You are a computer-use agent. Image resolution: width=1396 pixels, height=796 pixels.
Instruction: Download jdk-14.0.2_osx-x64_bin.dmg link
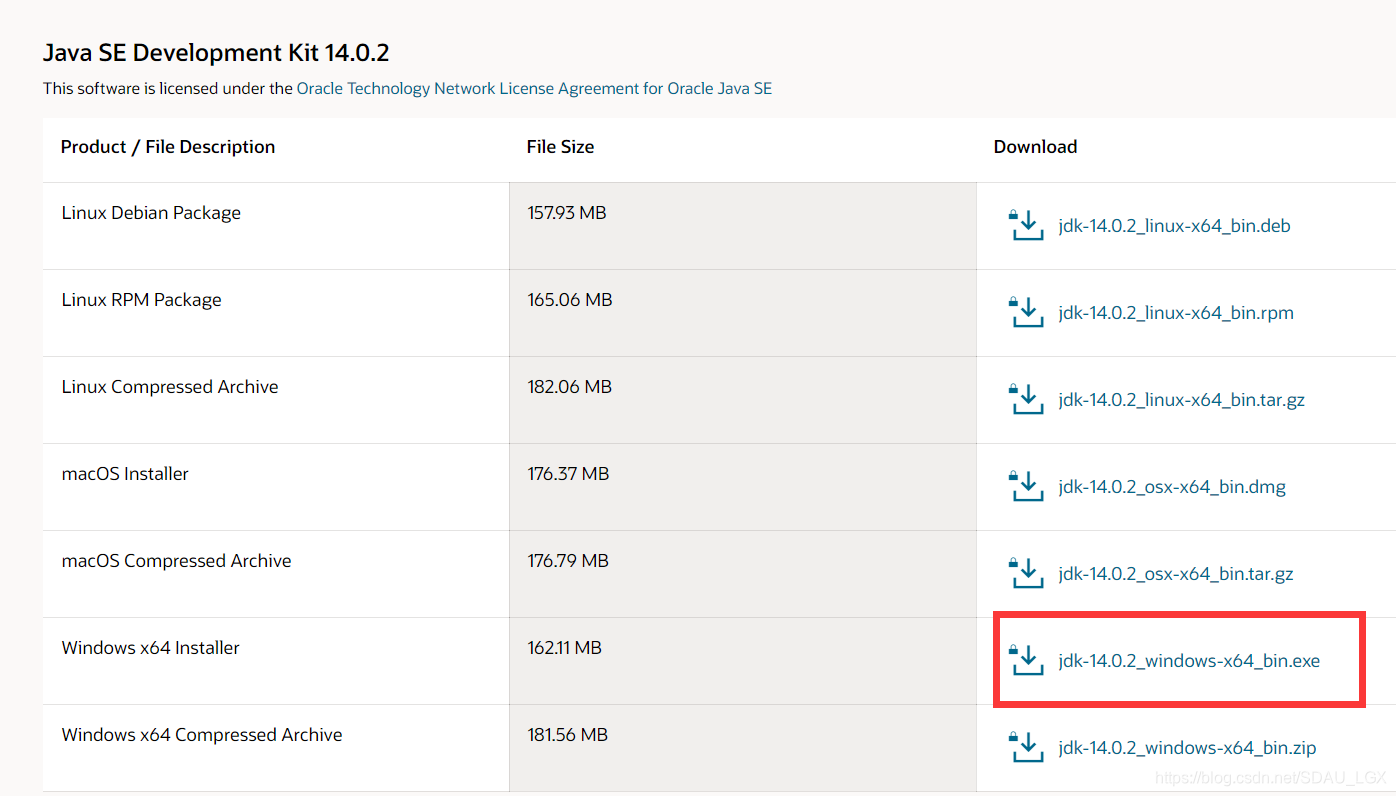[x=1172, y=487]
